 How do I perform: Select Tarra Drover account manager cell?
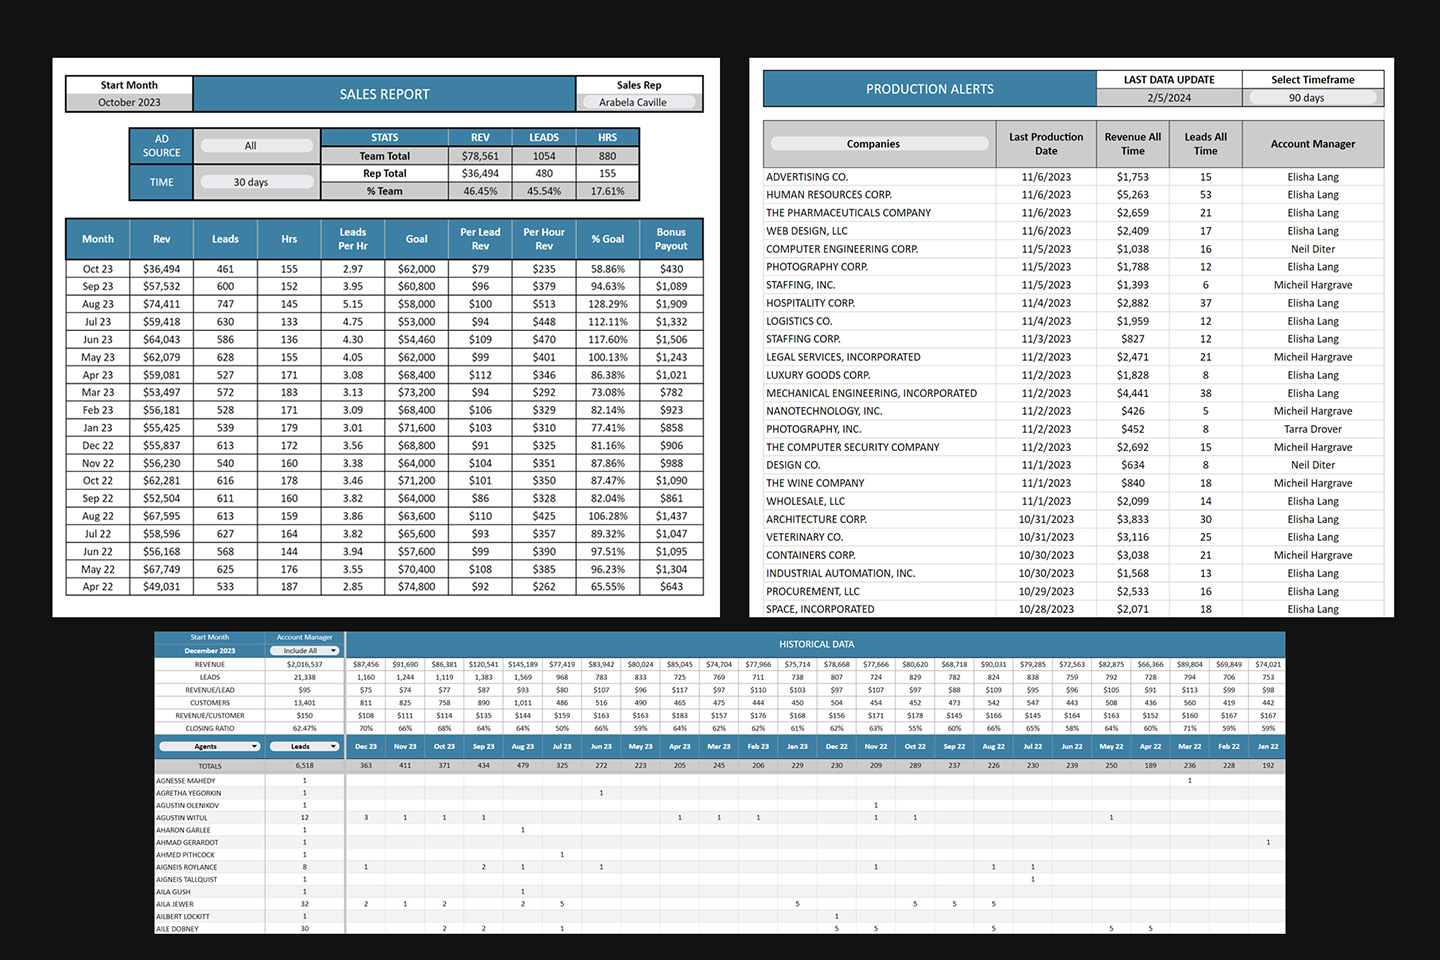(x=1313, y=429)
